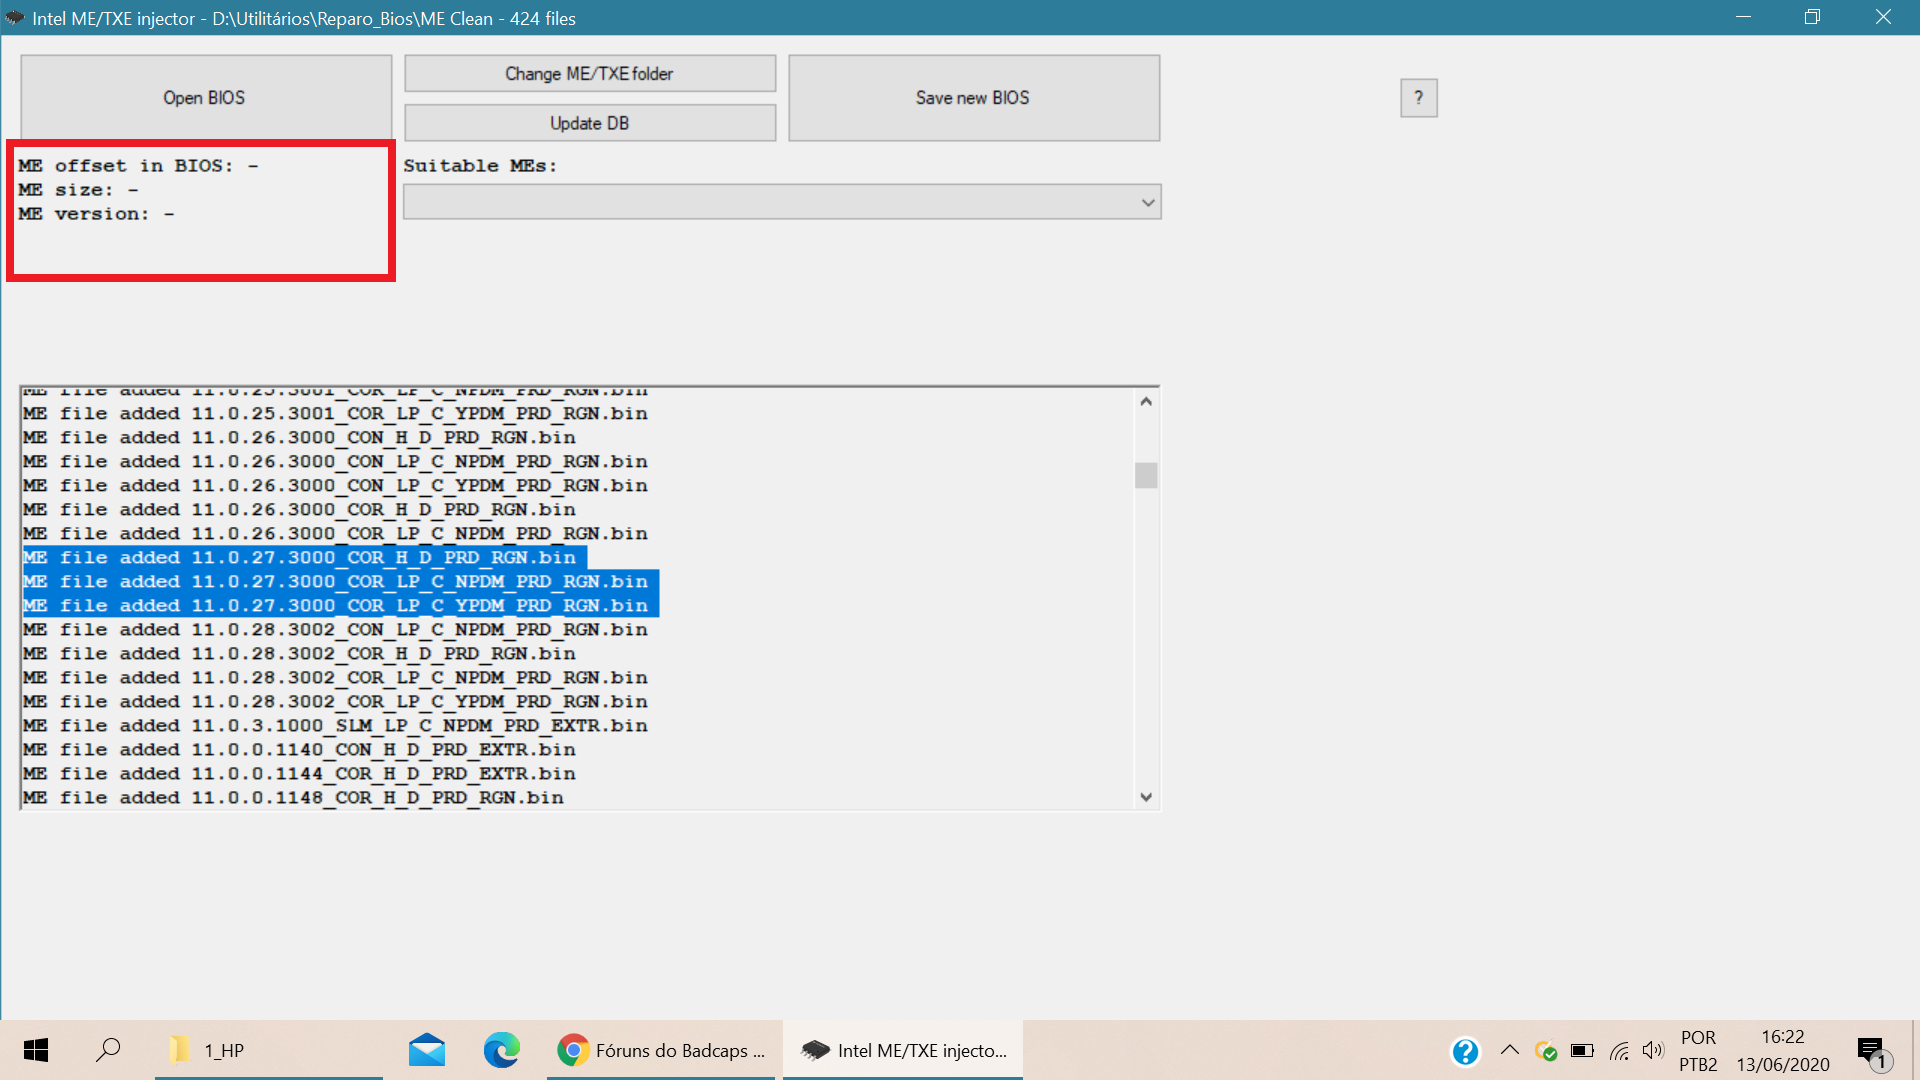Select line 11.0.26.3000_COR_H_D_PRD_RGN.bin
The width and height of the screenshot is (1920, 1080).
pyautogui.click(x=299, y=510)
